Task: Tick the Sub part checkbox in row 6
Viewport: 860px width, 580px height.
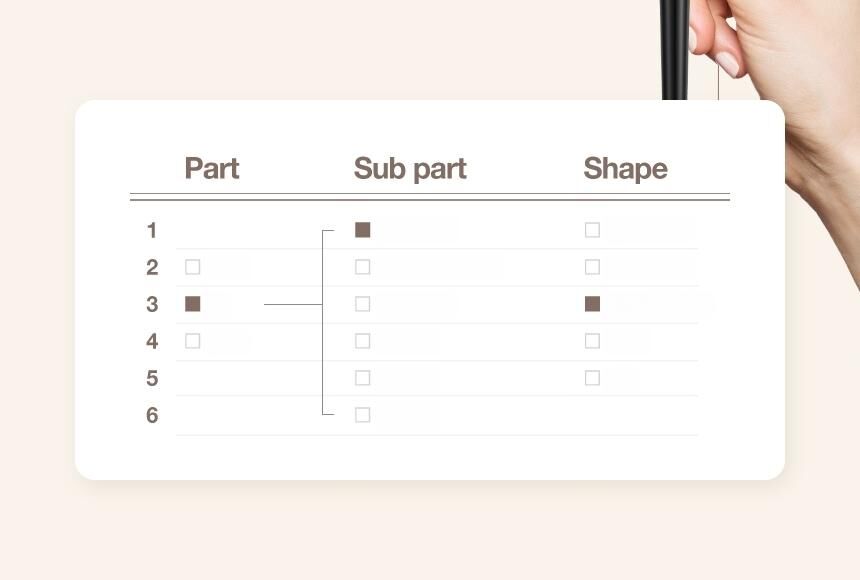Action: point(363,415)
